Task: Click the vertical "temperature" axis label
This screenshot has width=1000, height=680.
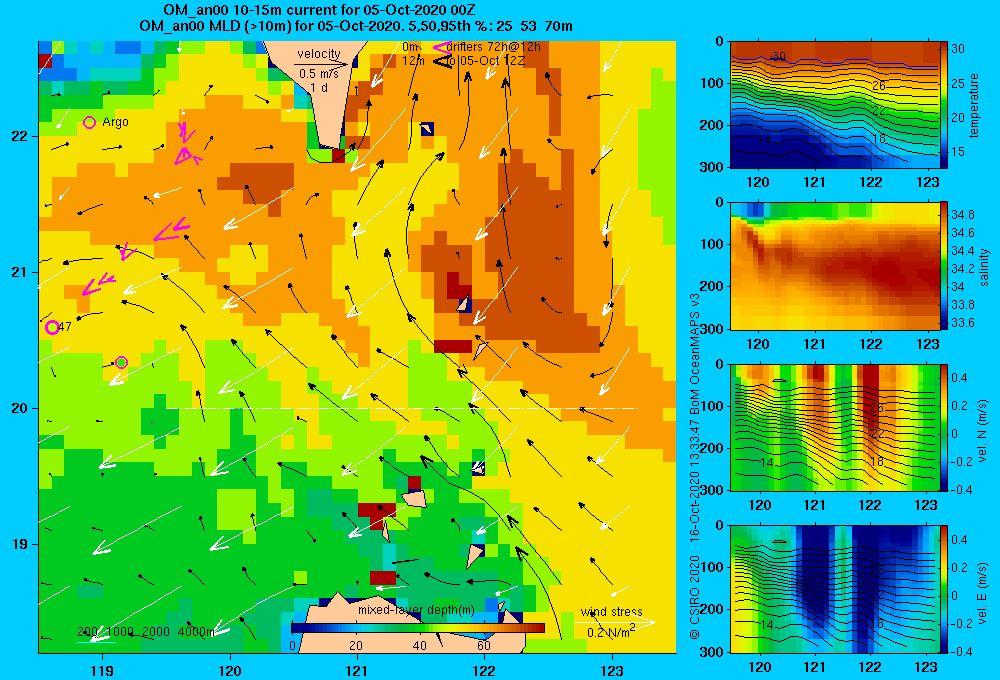Action: coord(974,105)
